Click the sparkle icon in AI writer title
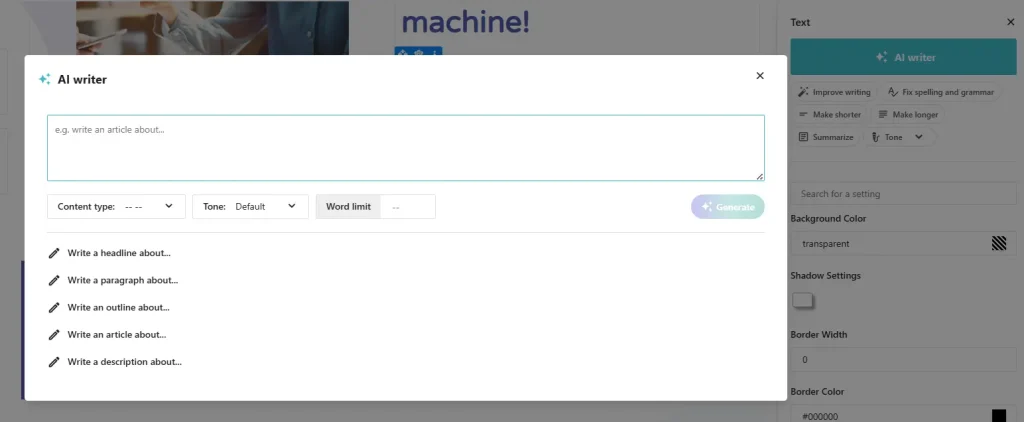Screen dimensions: 1024x422 44,79
